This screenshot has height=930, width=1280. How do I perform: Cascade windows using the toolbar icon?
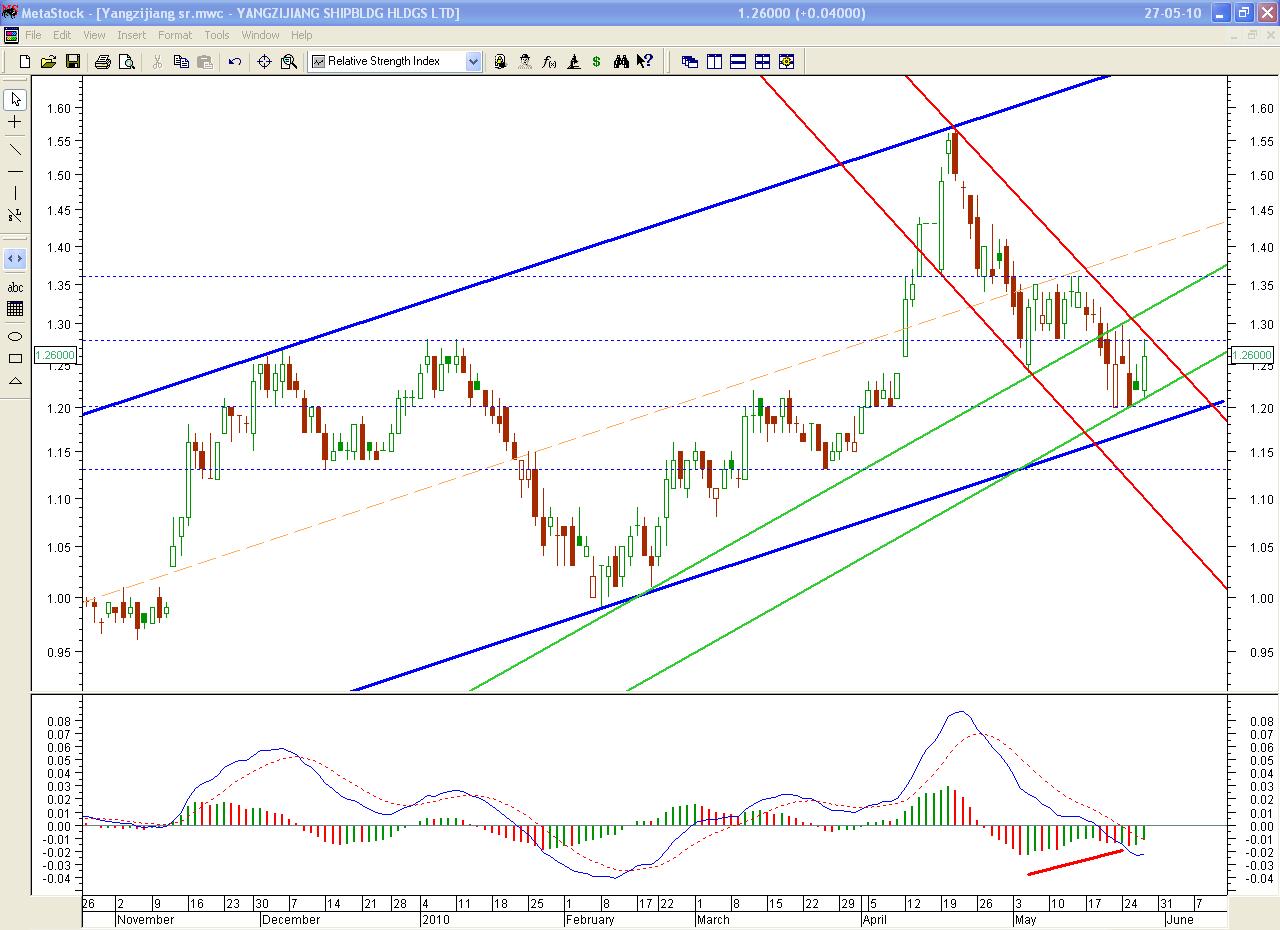coord(690,62)
